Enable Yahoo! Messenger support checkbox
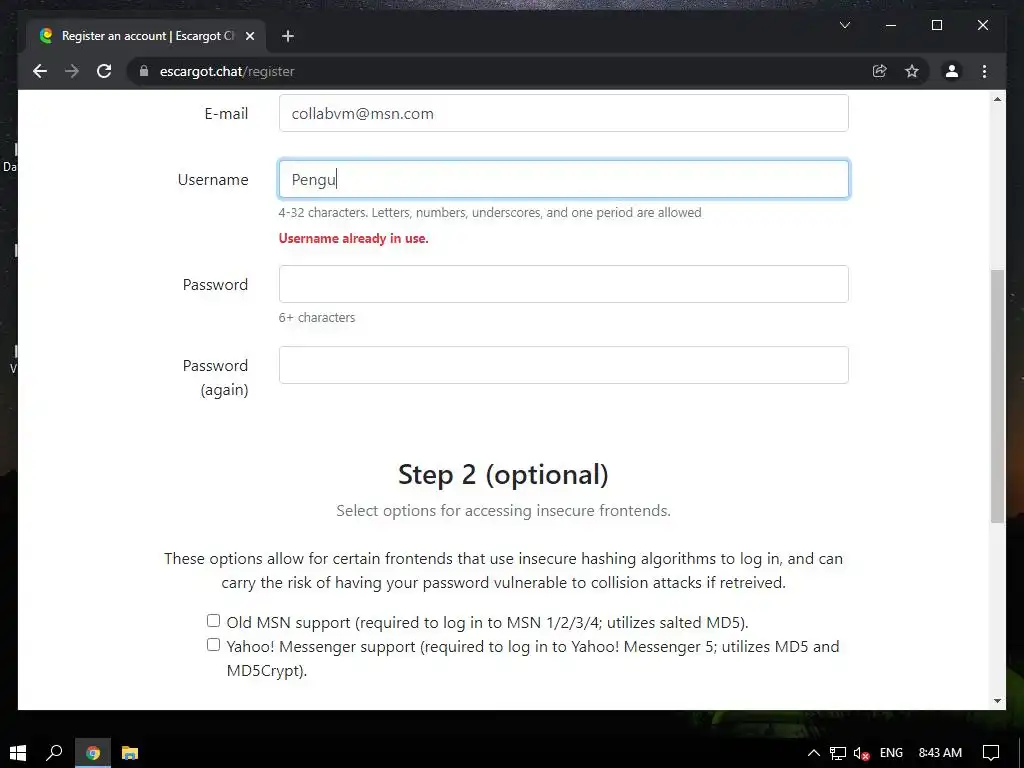The height and width of the screenshot is (768, 1024). tap(214, 645)
